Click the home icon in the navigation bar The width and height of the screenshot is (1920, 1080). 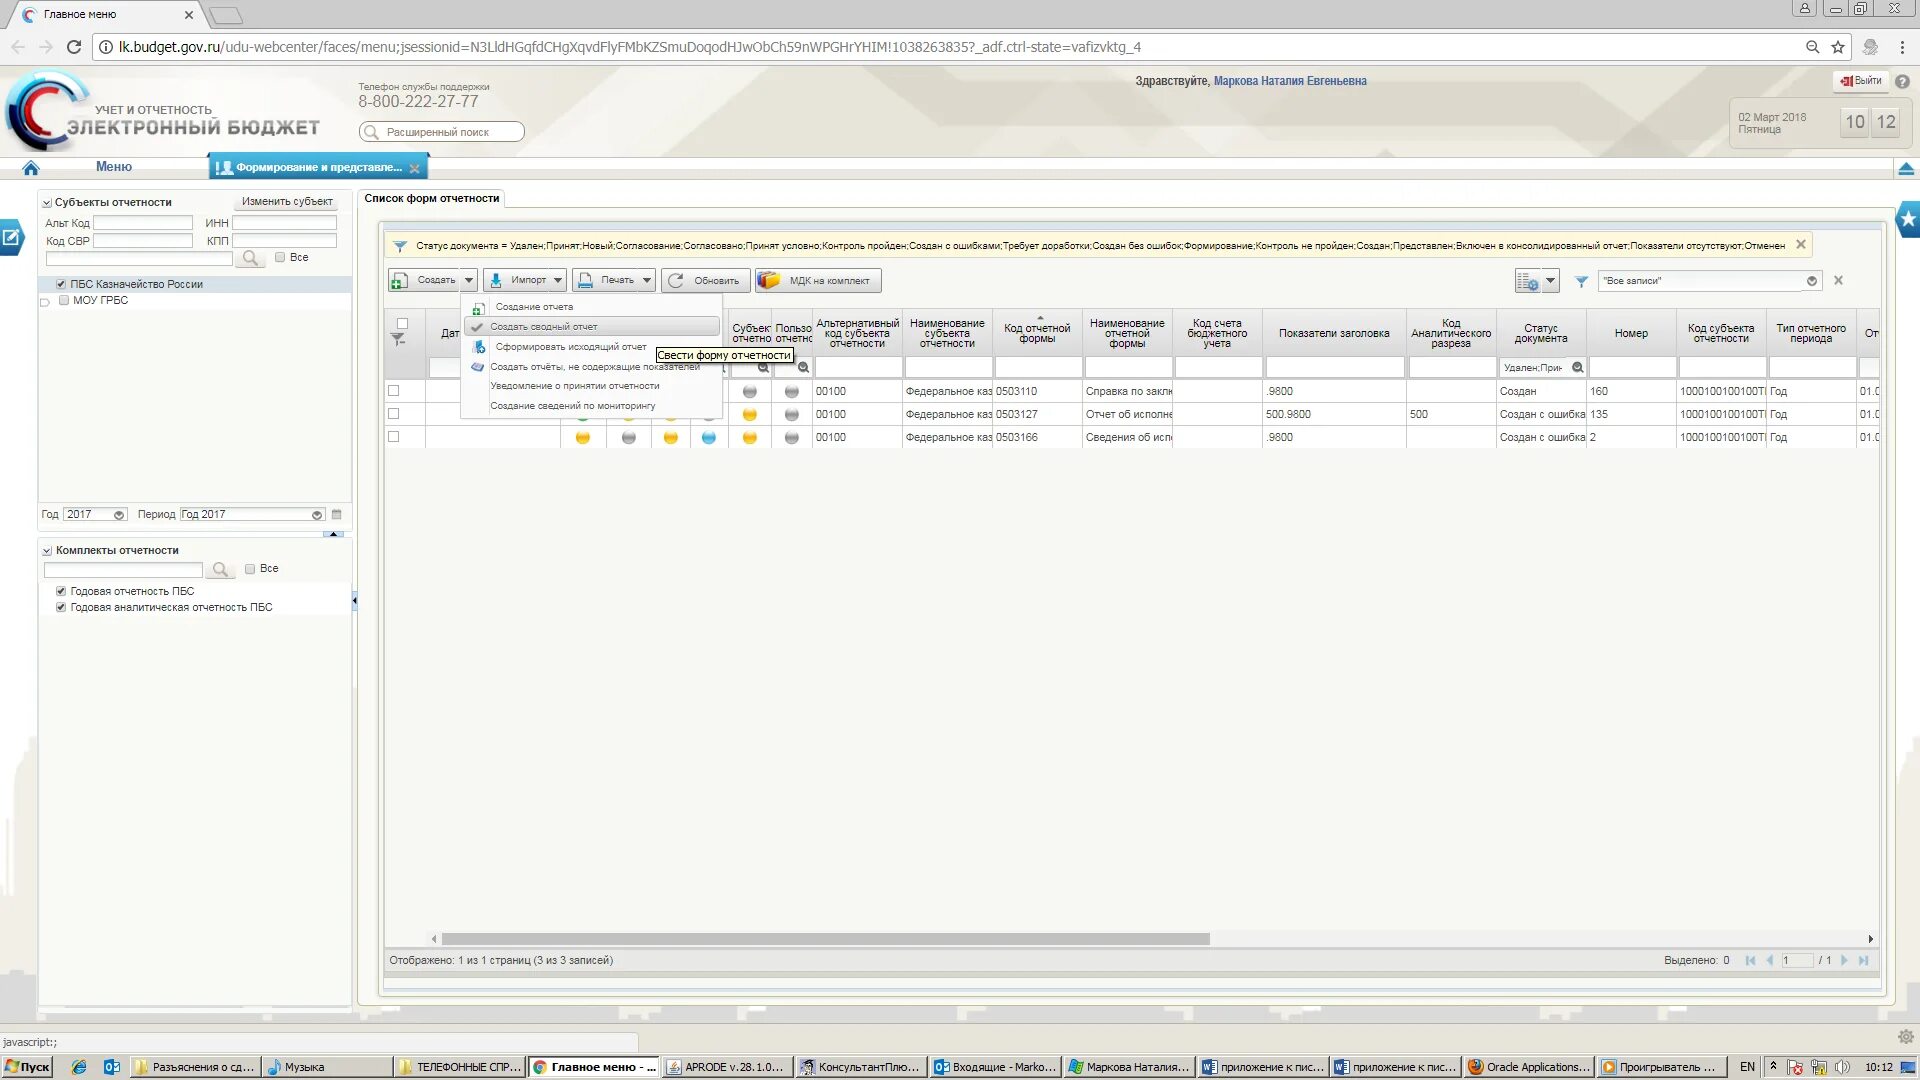30,168
